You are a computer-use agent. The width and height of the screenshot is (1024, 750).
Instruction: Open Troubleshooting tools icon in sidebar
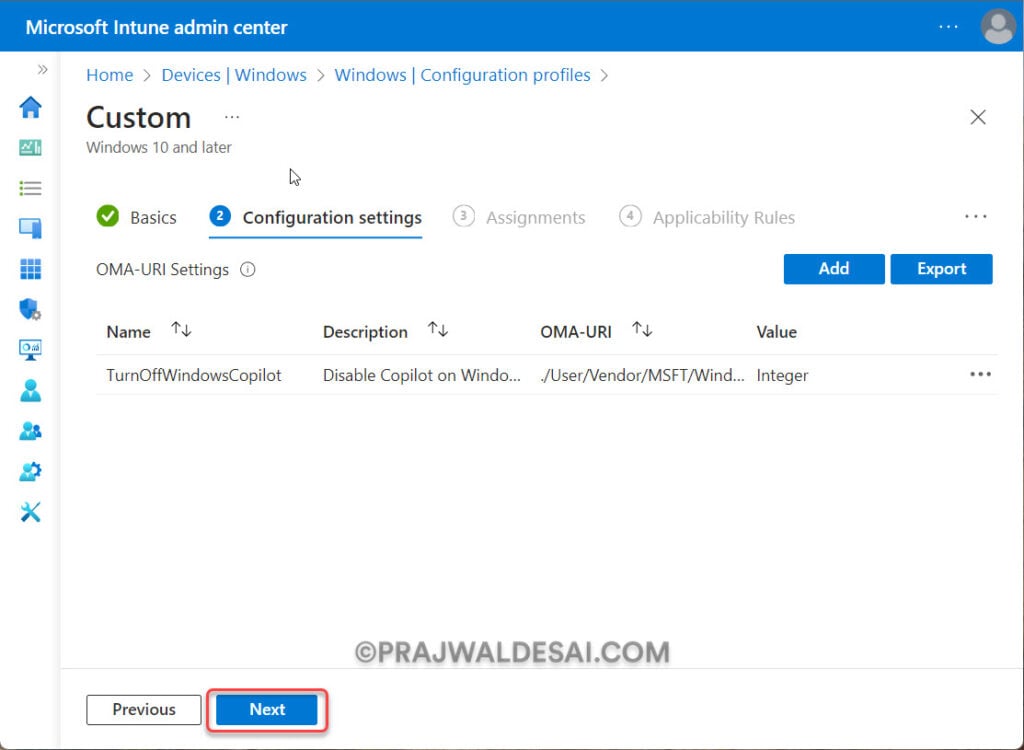pos(30,512)
